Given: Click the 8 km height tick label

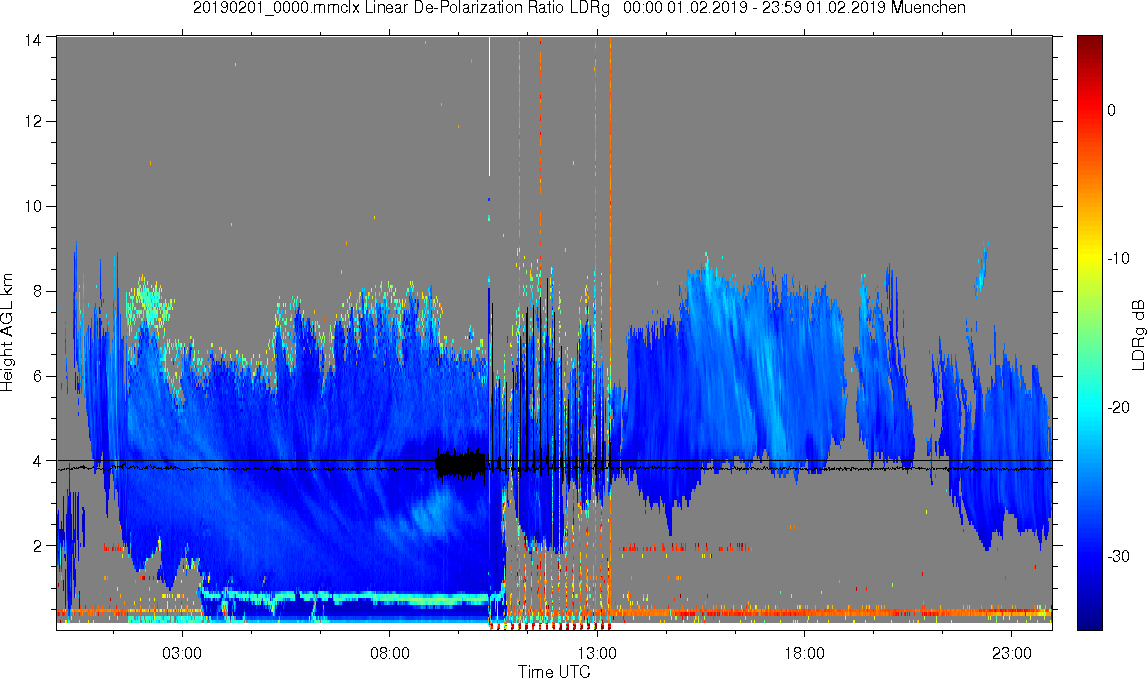Looking at the screenshot, I should [36, 291].
